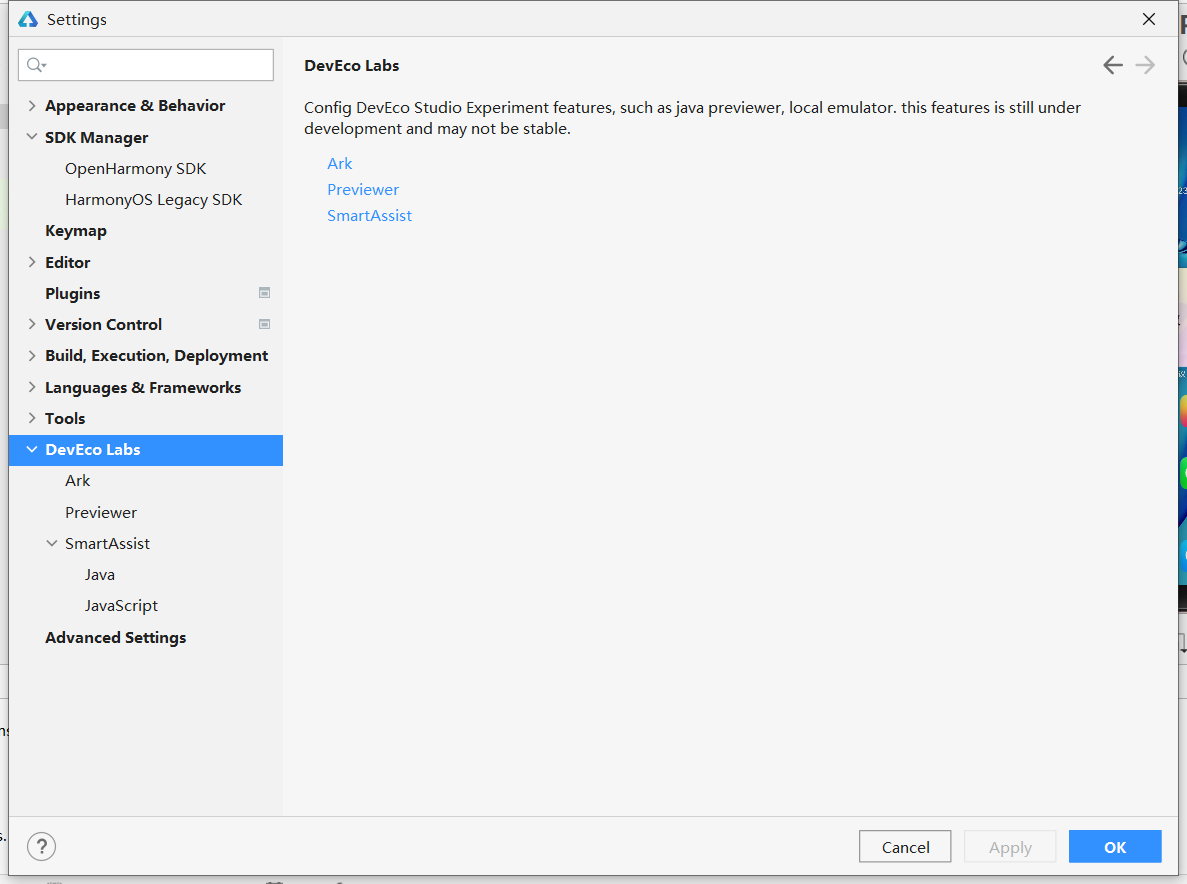Click the forward navigation arrow

tap(1145, 65)
